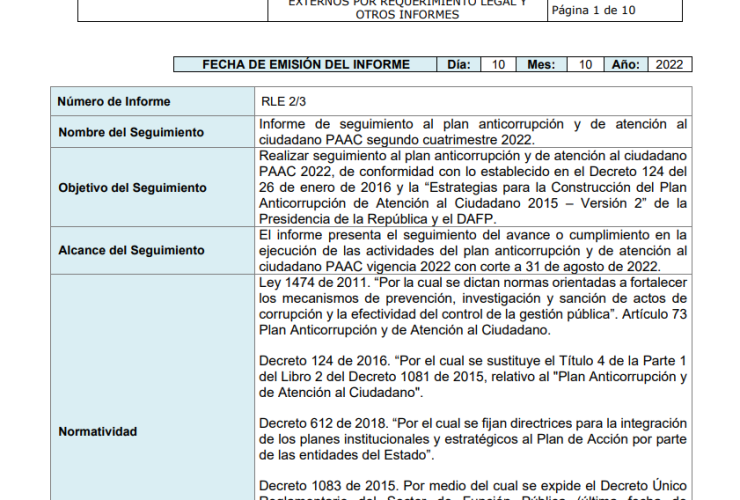This screenshot has height=500, width=740.
Task: Click the 'Alcance del Seguimiento' label
Action: coord(132,250)
